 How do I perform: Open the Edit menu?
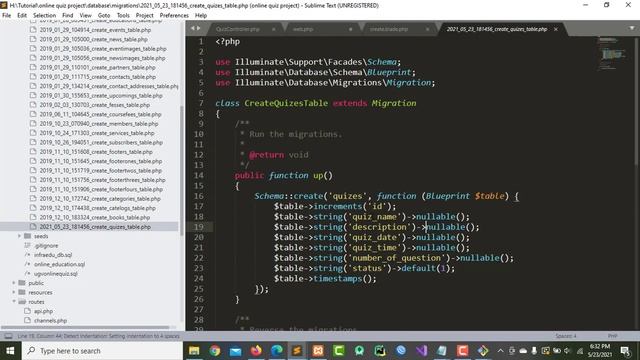[22, 16]
